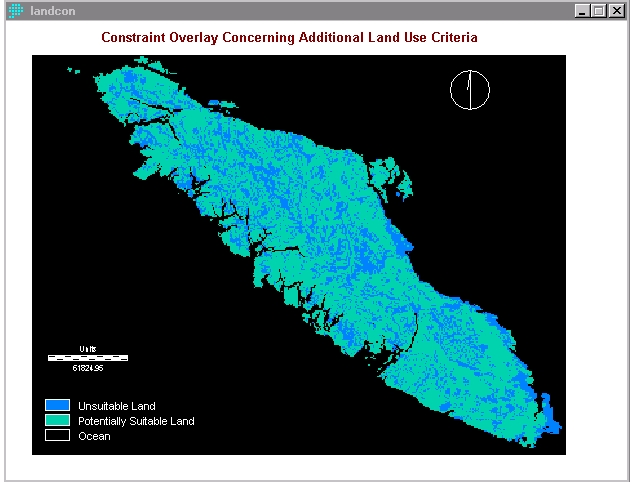Screen dimensions: 632x484
Task: Click the black-and-white scale bar
Action: (x=88, y=357)
